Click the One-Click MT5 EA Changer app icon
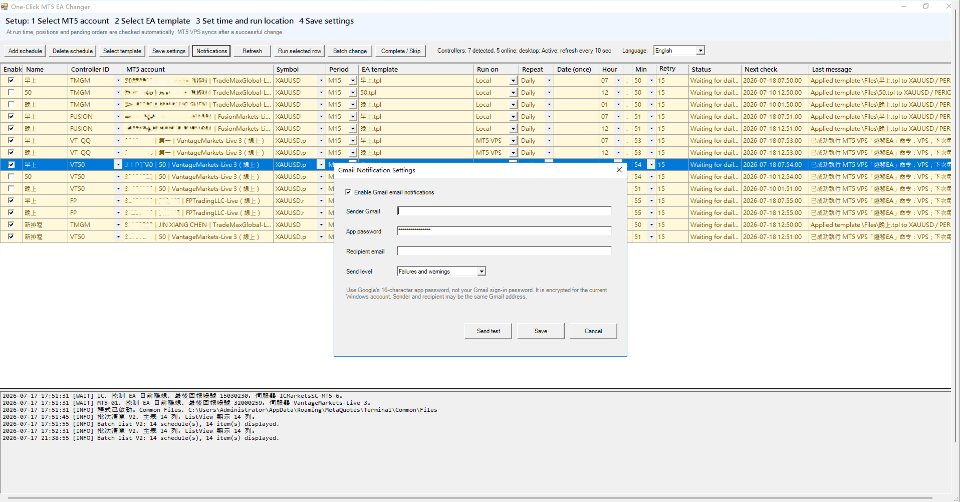The width and height of the screenshot is (960, 502). pos(5,6)
